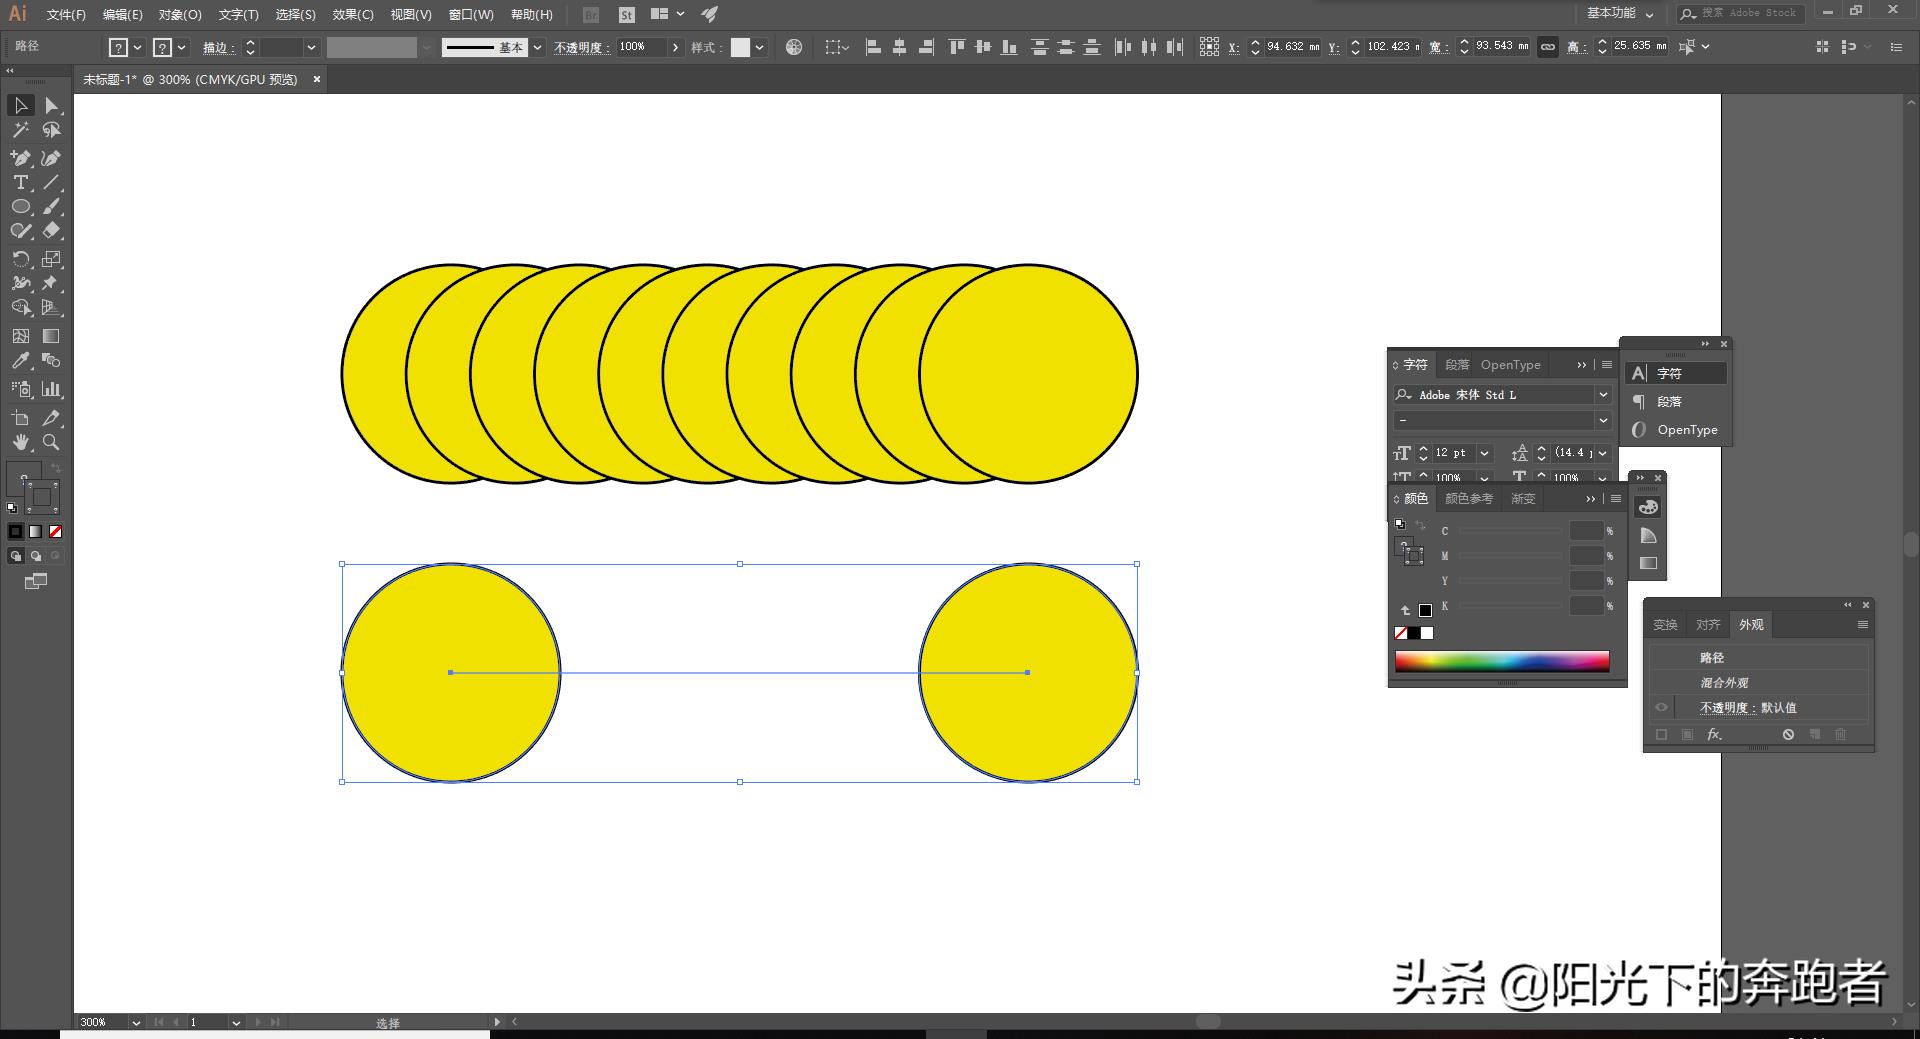
Task: Open the leading value dropdown
Action: pos(1603,453)
